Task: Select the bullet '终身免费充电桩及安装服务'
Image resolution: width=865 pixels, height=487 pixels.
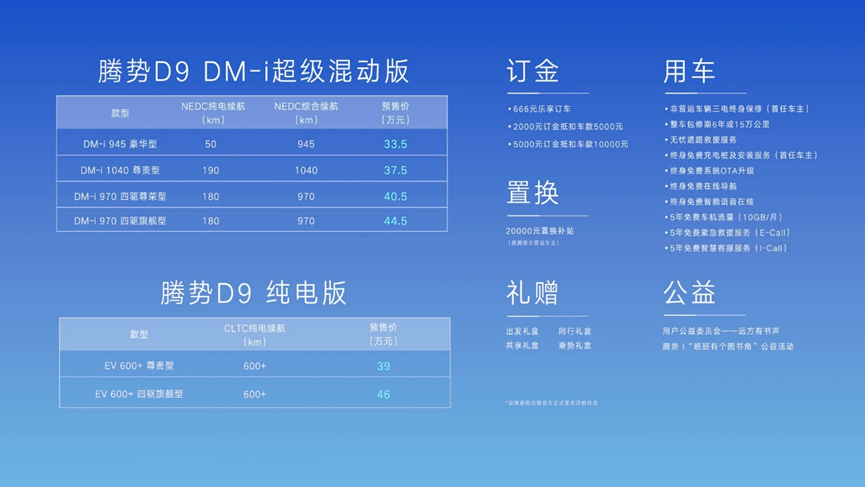Action: click(741, 155)
